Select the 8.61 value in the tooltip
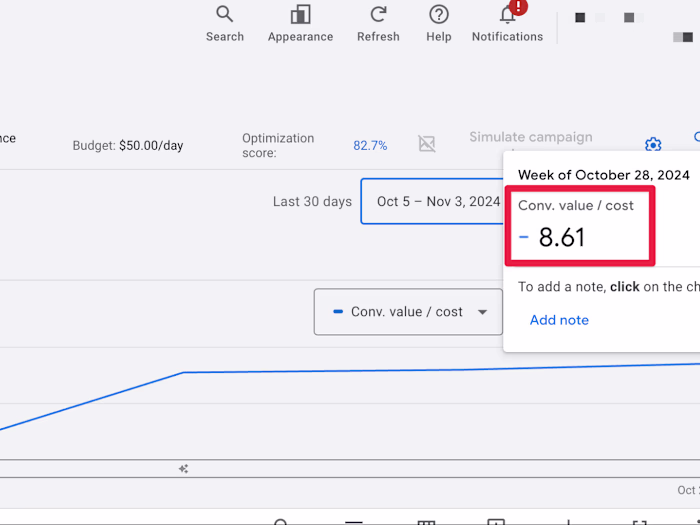The image size is (700, 525). [x=562, y=237]
